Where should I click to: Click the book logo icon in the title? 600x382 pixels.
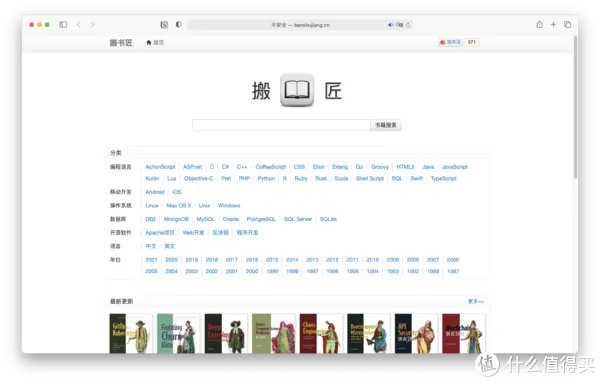297,90
